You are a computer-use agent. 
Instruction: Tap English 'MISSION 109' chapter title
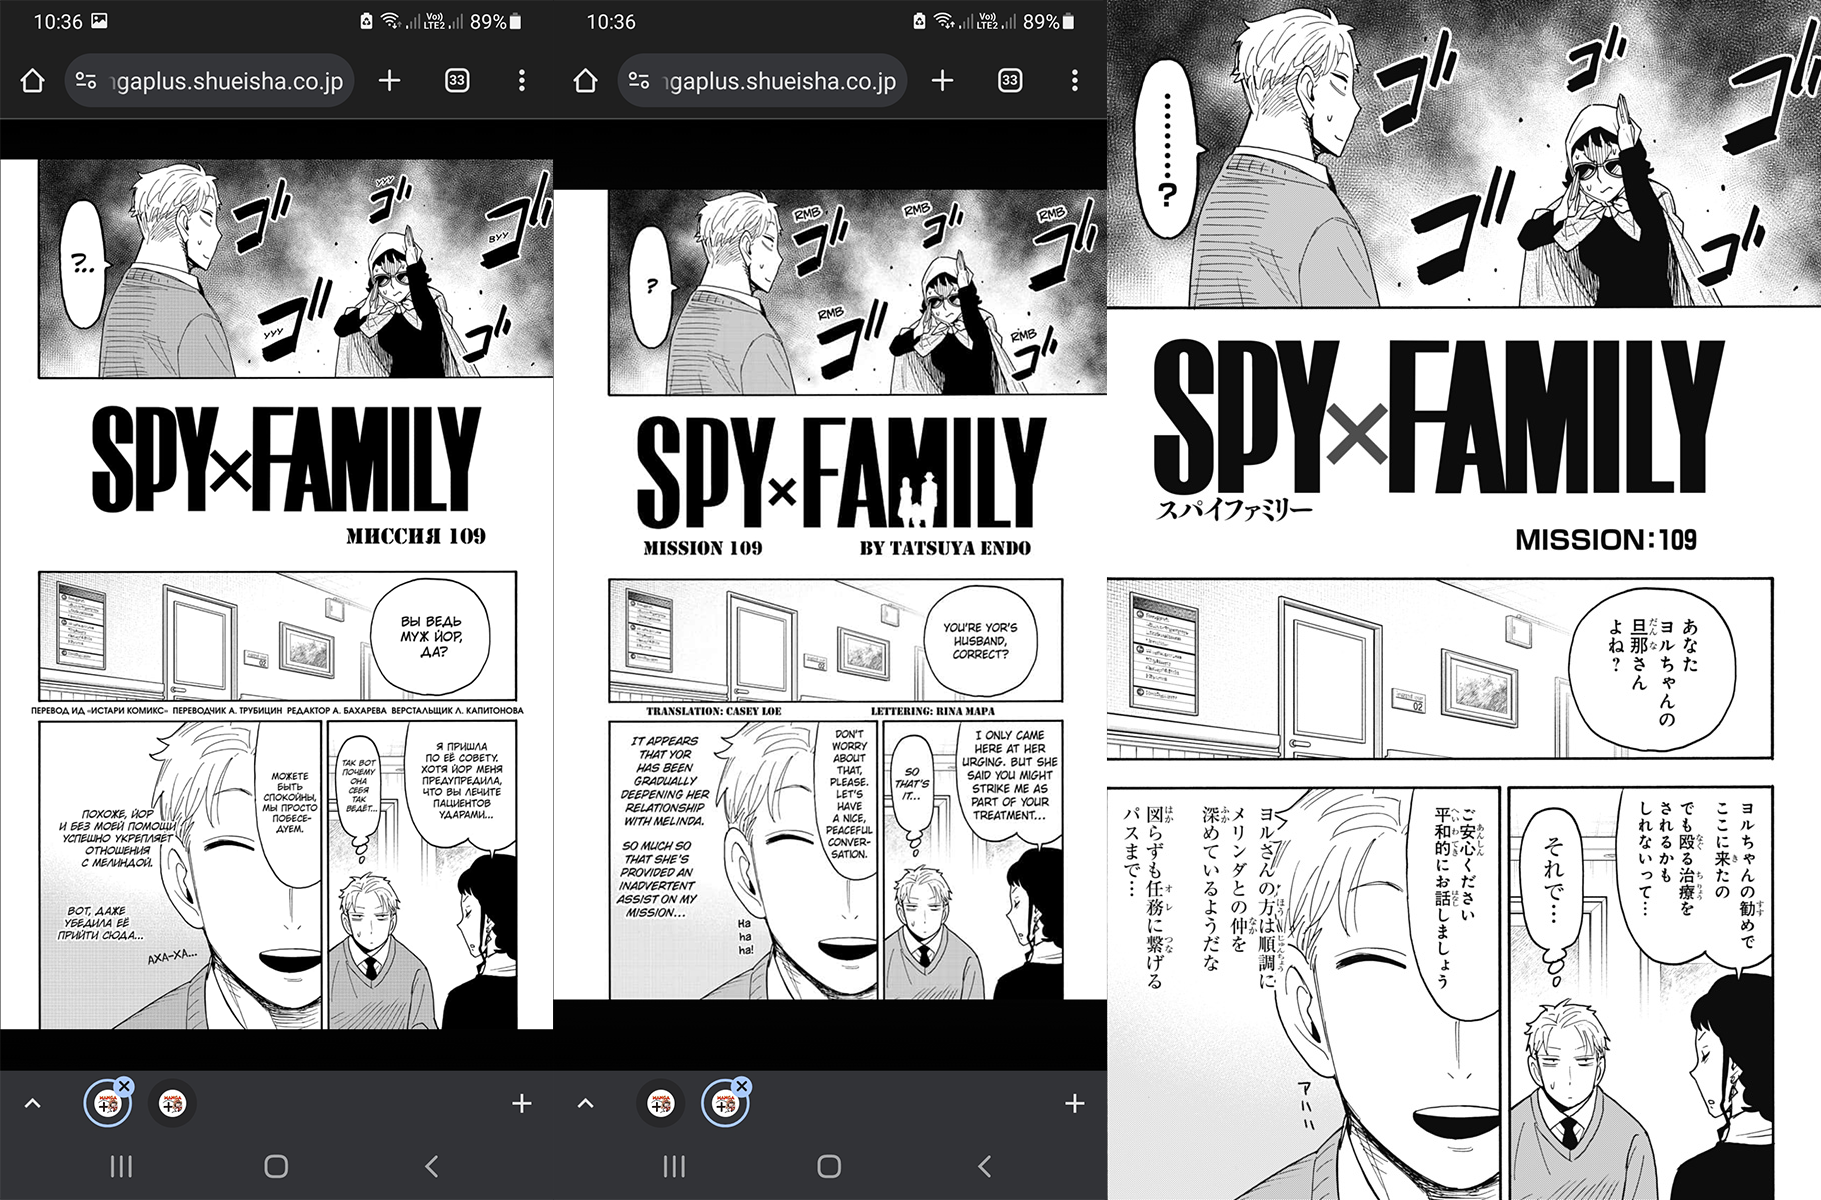702,548
